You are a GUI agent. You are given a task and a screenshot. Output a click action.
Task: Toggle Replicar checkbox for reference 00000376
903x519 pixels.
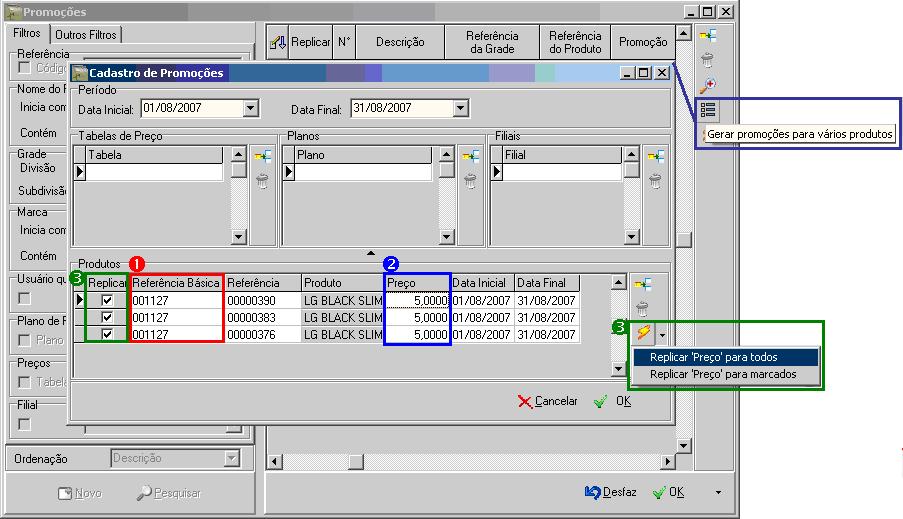tap(106, 334)
